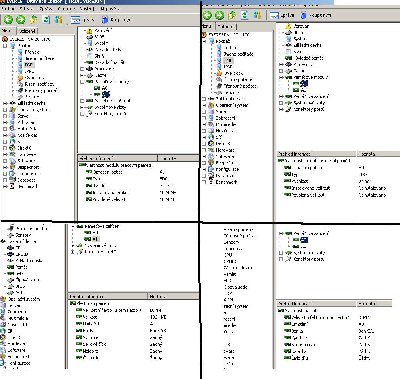
Task: Select the blue-highlighted entry in bottom-right upper pane
Action: point(304,240)
